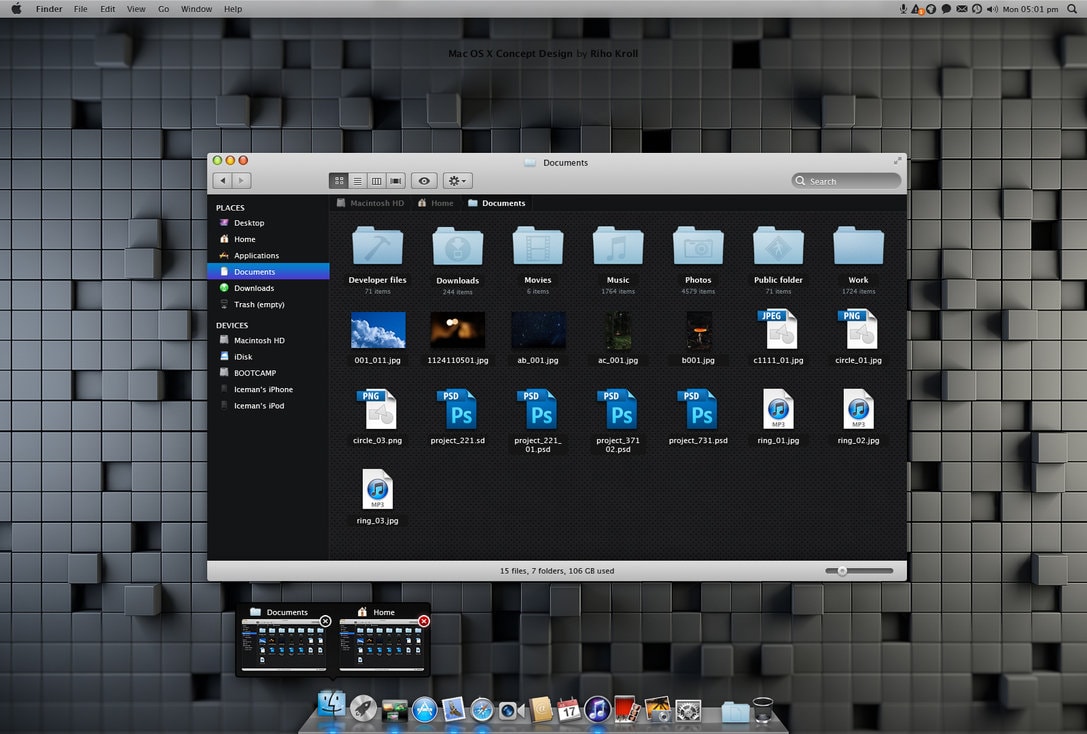1087x734 pixels.
Task: Select BOOTCAMP volume
Action: pos(268,373)
